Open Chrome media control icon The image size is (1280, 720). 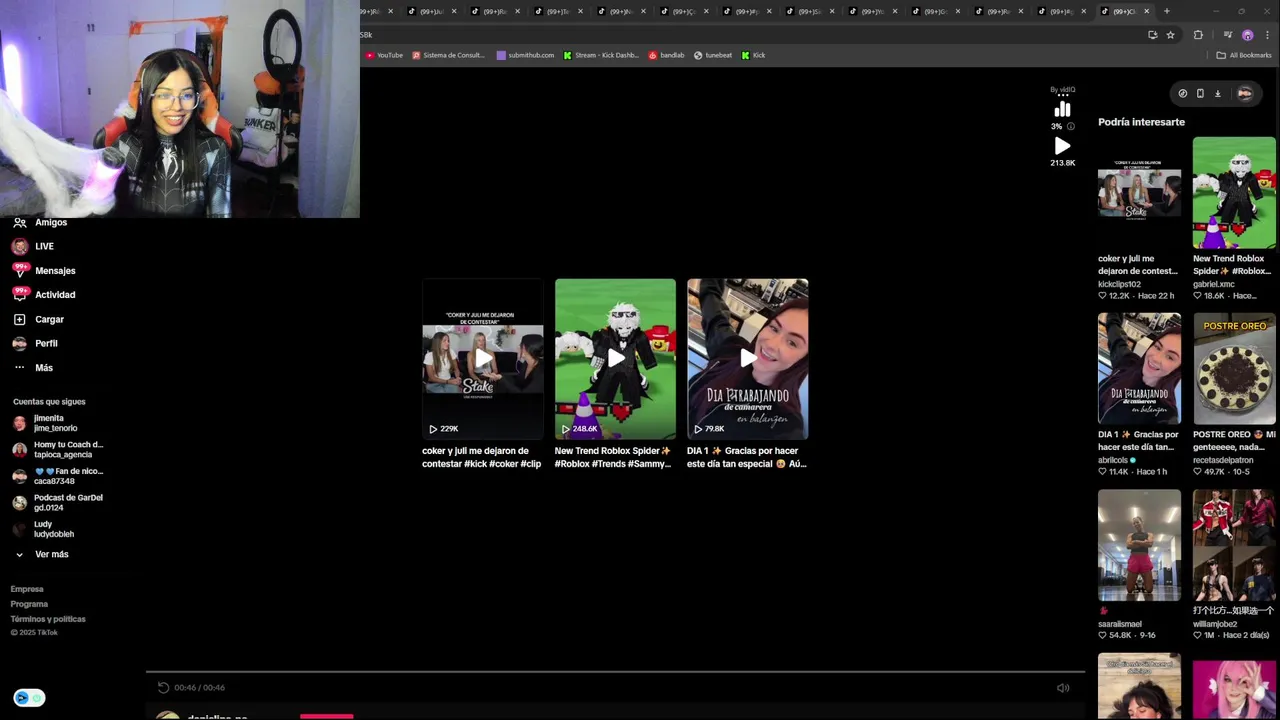click(x=1228, y=35)
